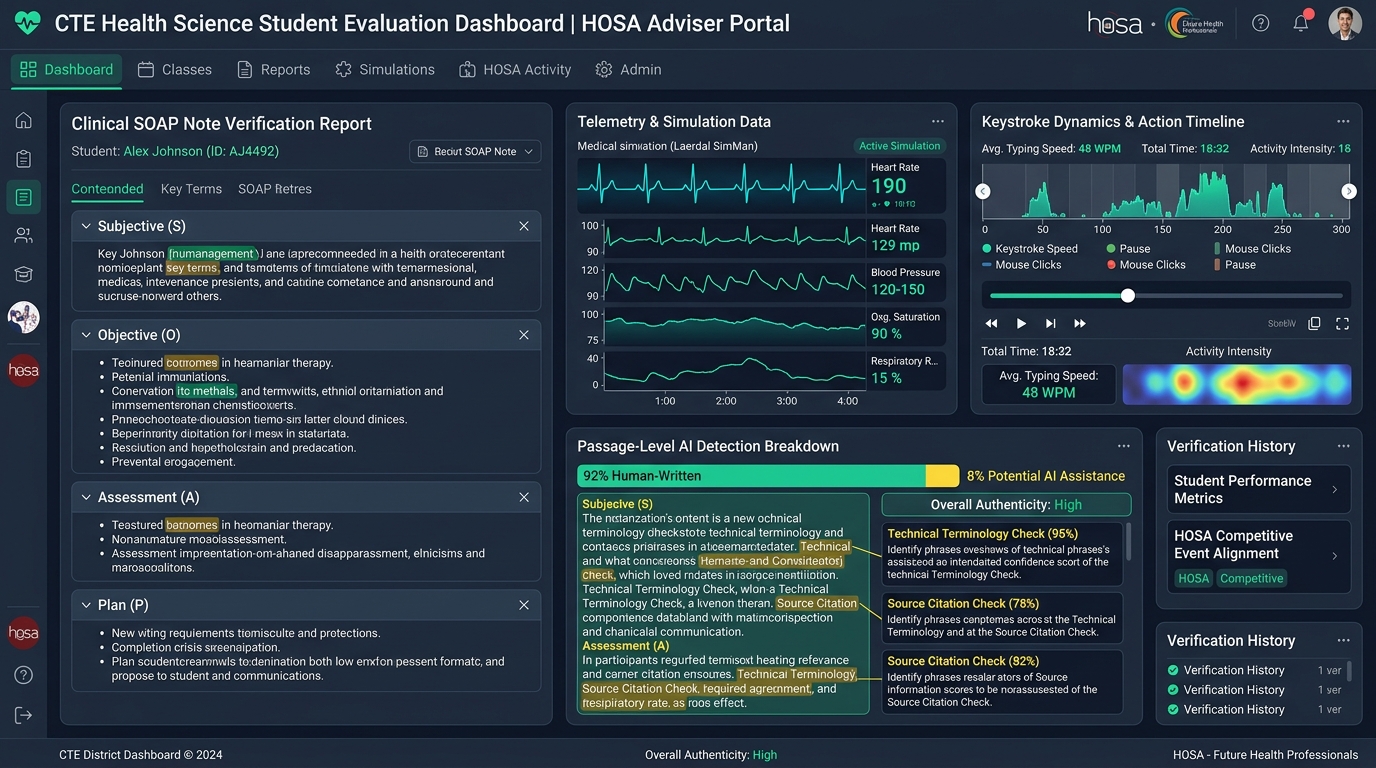Expand Student Performance Metrics entry
Image resolution: width=1376 pixels, height=768 pixels.
[1259, 489]
